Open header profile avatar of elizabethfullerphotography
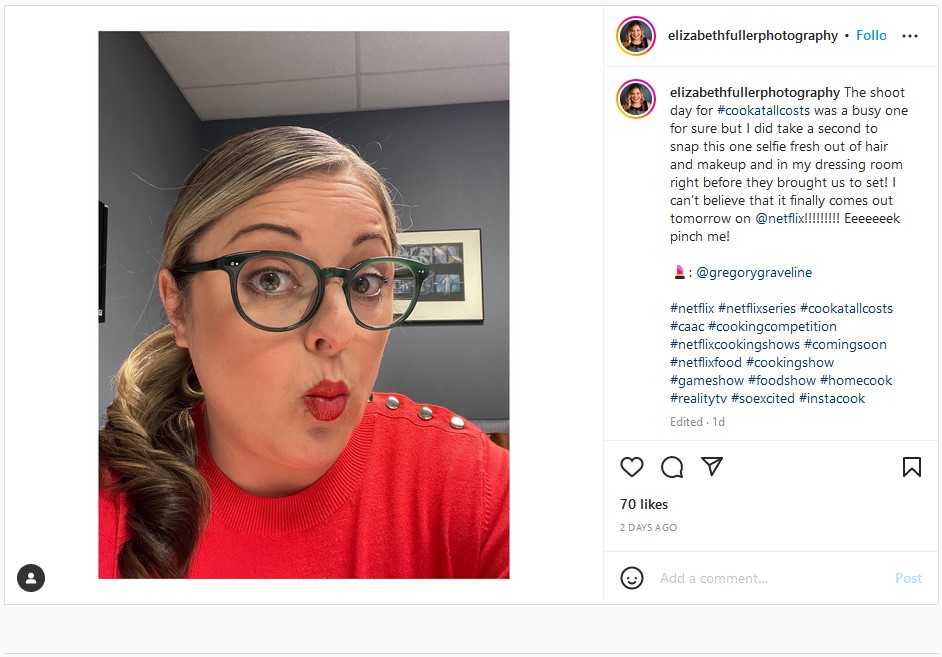The height and width of the screenshot is (657, 942). (636, 36)
